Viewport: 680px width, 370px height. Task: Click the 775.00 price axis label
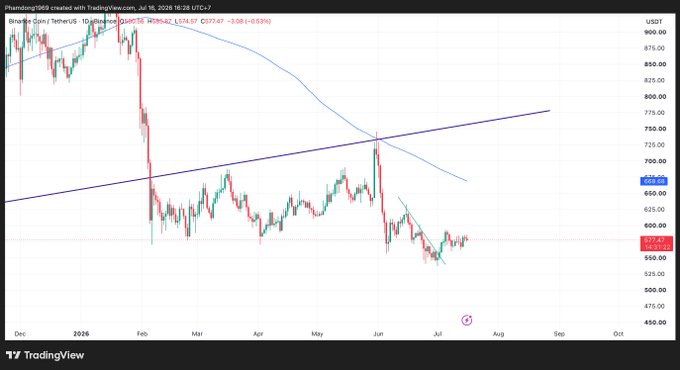[655, 113]
